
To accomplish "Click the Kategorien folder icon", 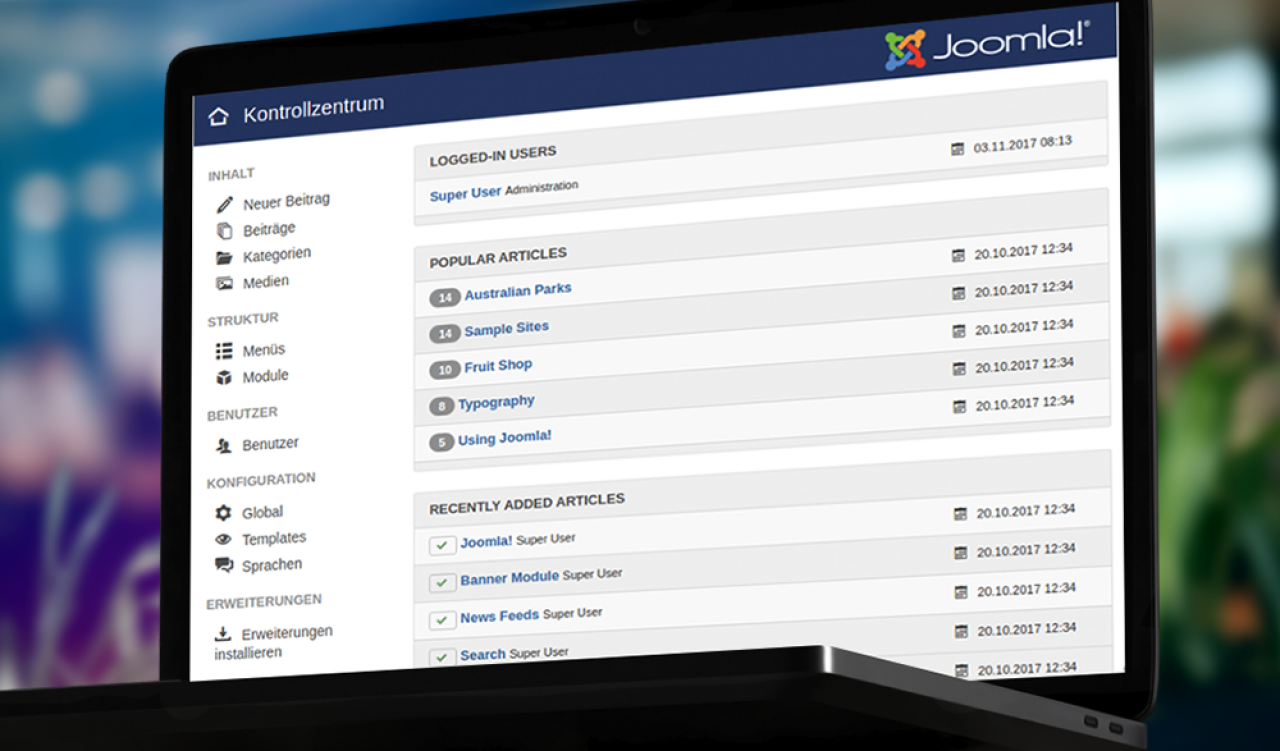I will pos(224,258).
